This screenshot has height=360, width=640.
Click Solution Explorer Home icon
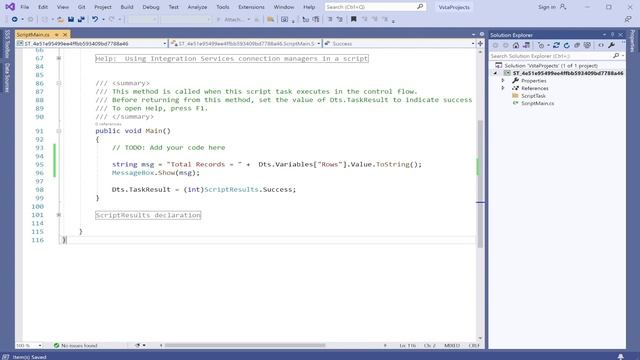[516, 45]
